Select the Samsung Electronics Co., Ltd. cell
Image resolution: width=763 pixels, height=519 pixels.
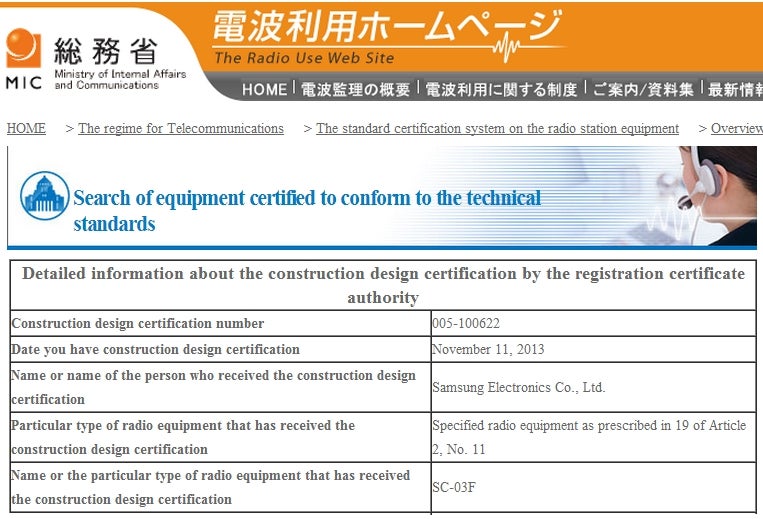[593, 387]
